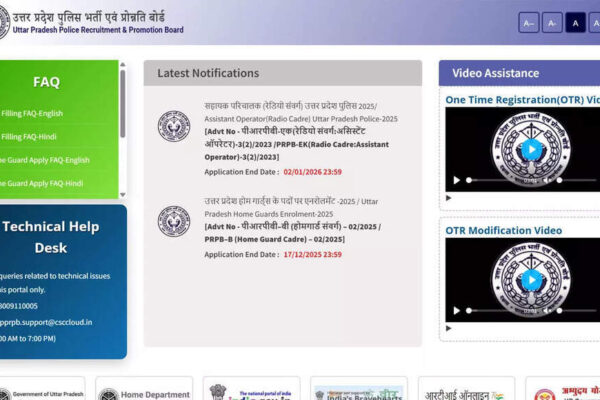This screenshot has width=600, height=400.
Task: Click the 'Latest Notifications' header
Action: point(283,73)
